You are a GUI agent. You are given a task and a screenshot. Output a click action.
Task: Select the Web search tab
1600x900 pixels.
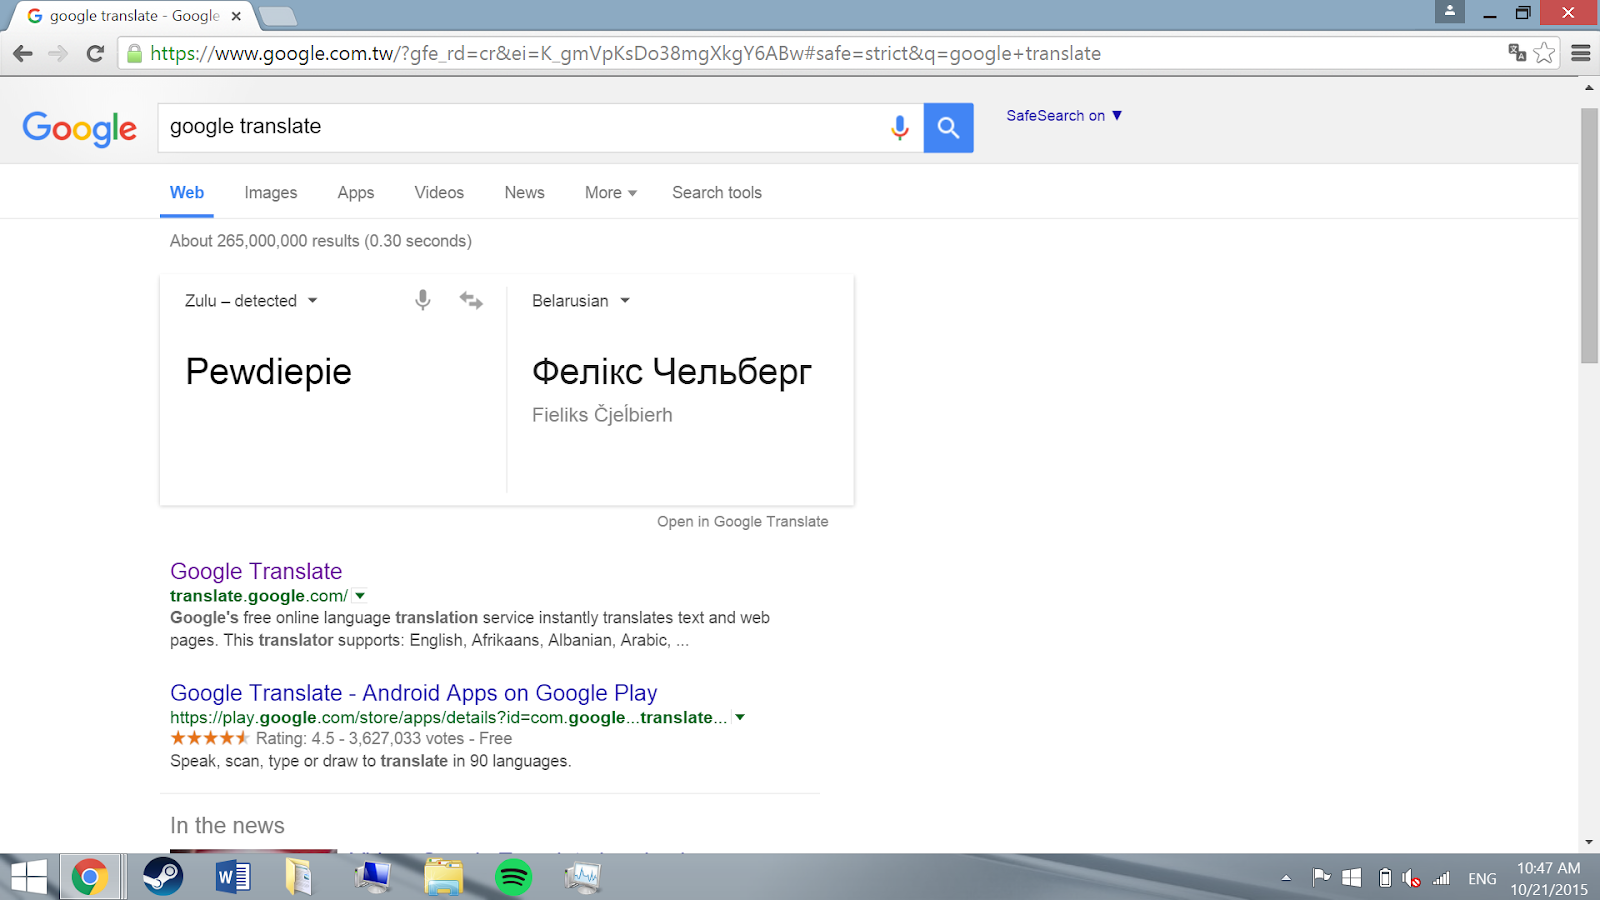tap(187, 192)
